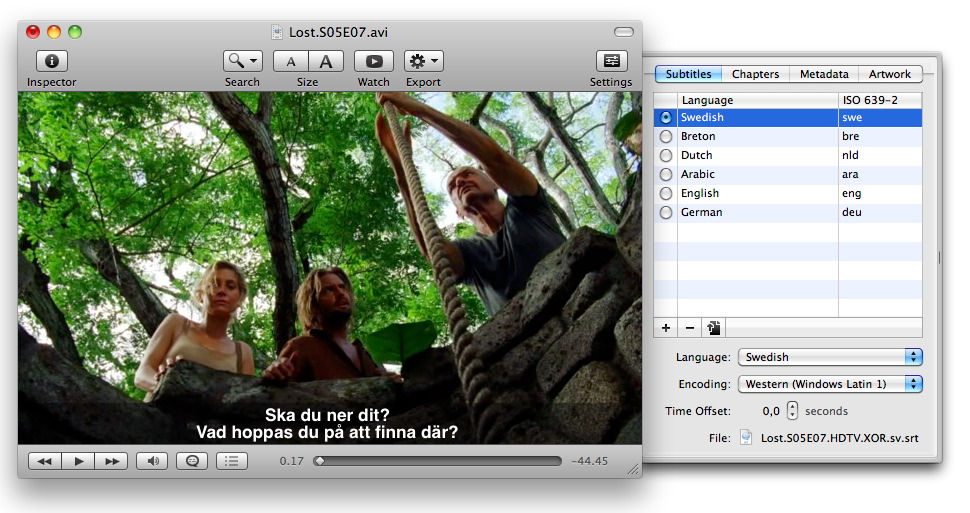Screen dimensions: 970x513
Task: Switch to the Chapters tab
Action: (x=755, y=74)
